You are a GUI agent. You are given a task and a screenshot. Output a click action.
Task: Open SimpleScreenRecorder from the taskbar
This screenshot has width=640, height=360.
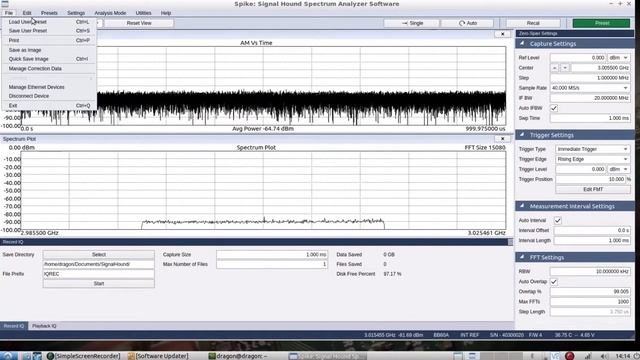[x=84, y=356]
